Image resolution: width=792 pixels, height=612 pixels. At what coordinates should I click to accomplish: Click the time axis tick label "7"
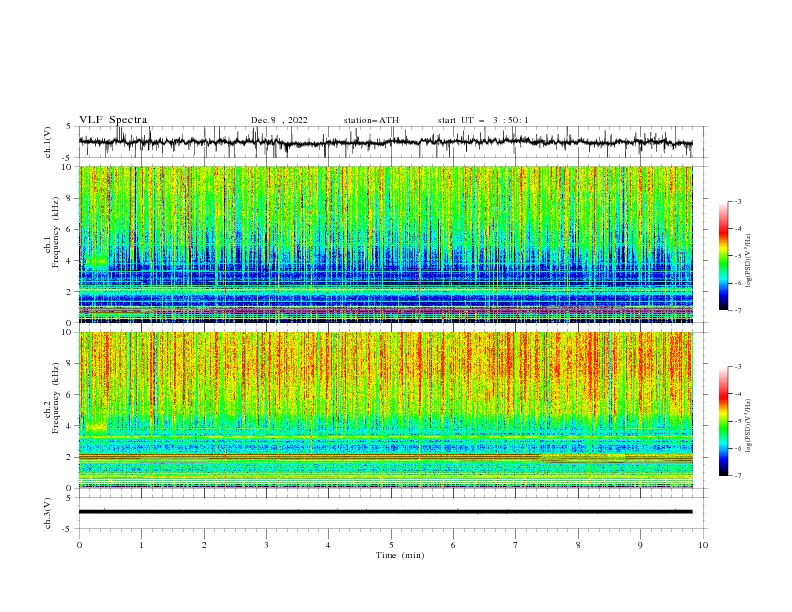click(516, 545)
